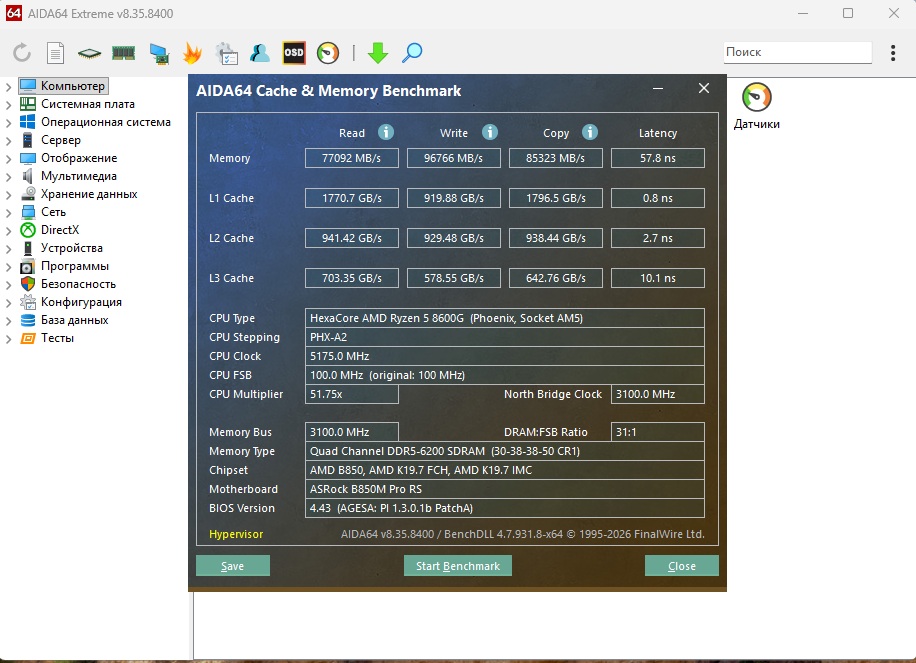Launch the stability test flame icon
Image resolution: width=916 pixels, height=663 pixels.
point(192,53)
